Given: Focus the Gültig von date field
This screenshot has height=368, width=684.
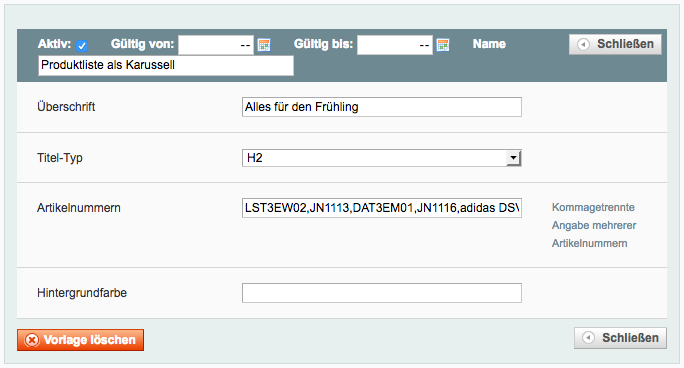Looking at the screenshot, I should click(x=216, y=45).
